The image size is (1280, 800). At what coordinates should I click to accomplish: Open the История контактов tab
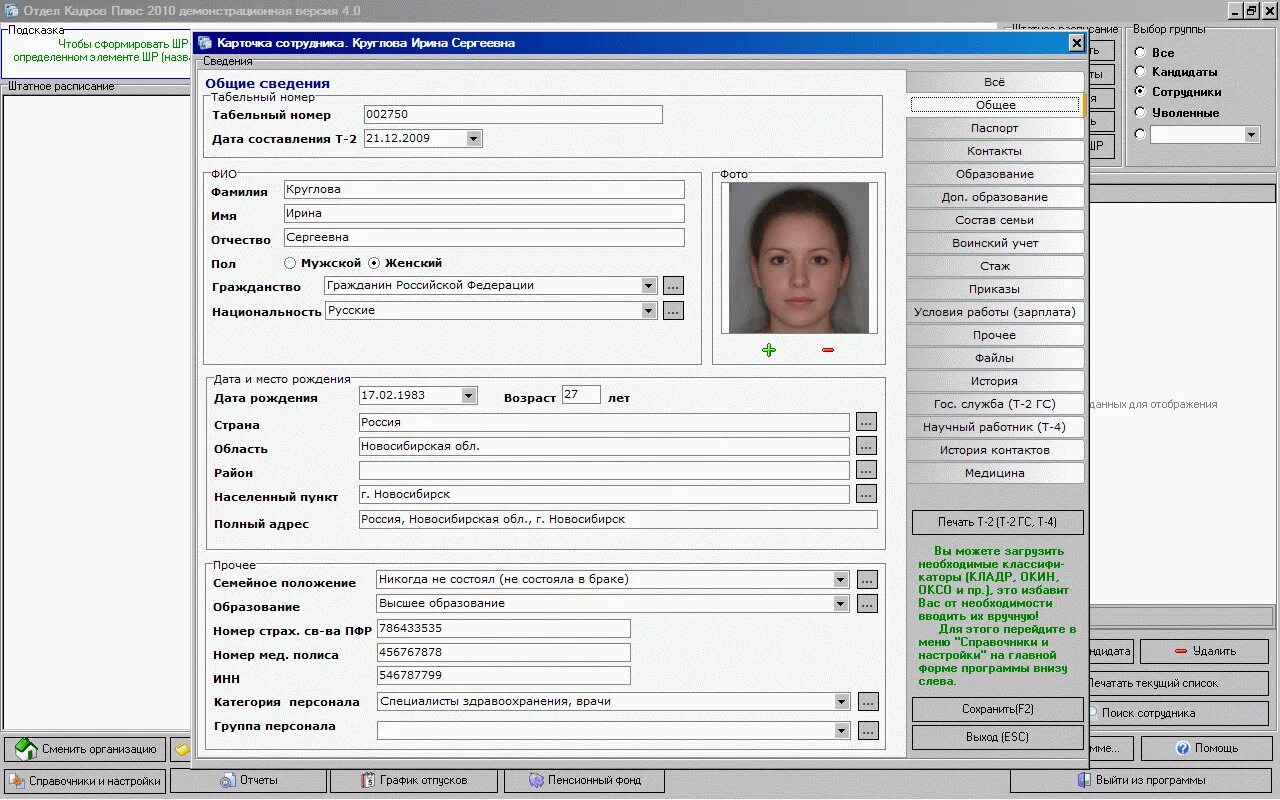tap(995, 450)
